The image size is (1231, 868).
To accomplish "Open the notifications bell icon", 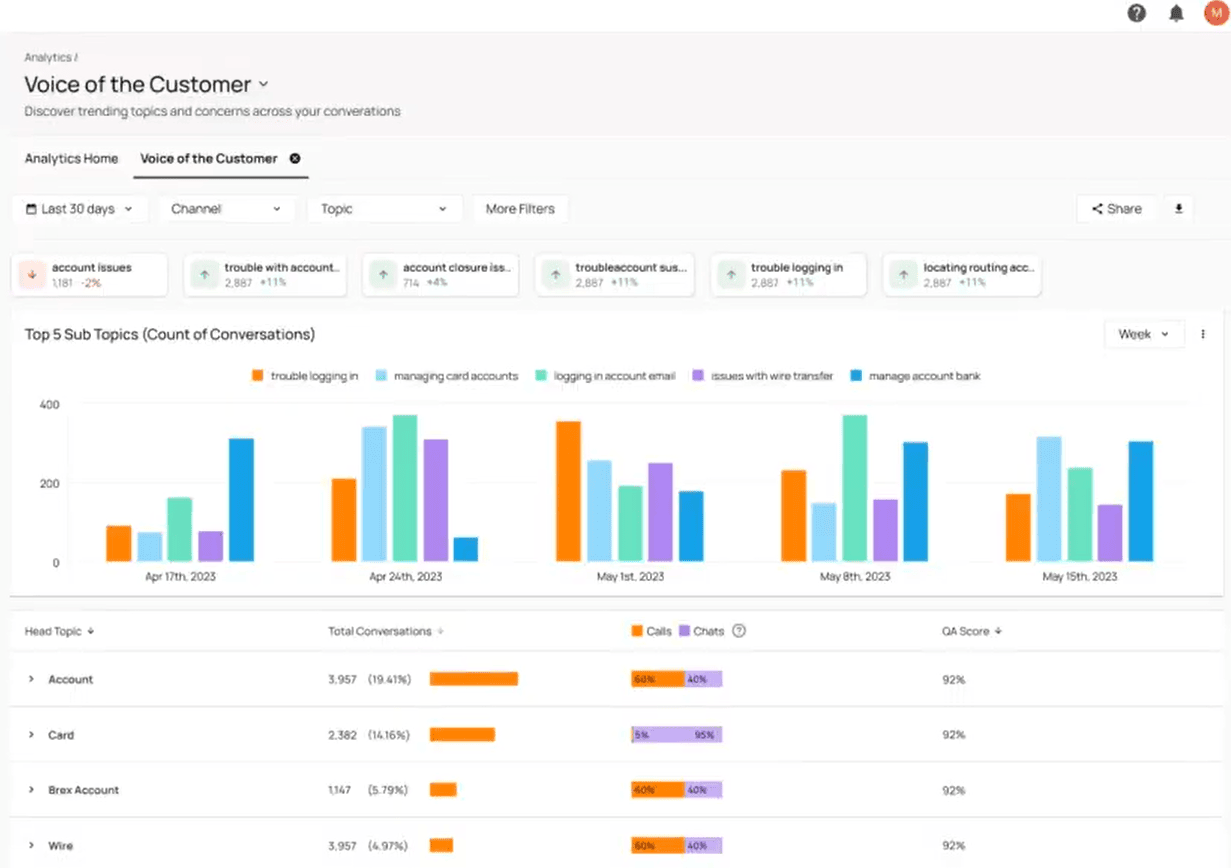I will click(1176, 13).
